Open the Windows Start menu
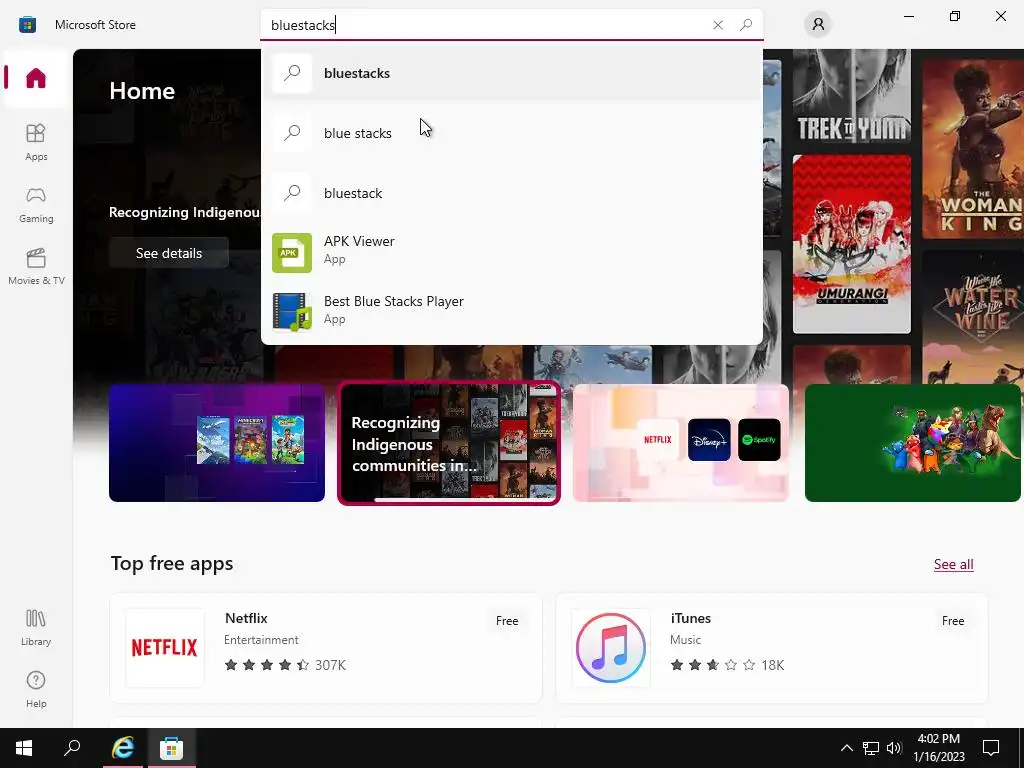The width and height of the screenshot is (1024, 768). 24,748
